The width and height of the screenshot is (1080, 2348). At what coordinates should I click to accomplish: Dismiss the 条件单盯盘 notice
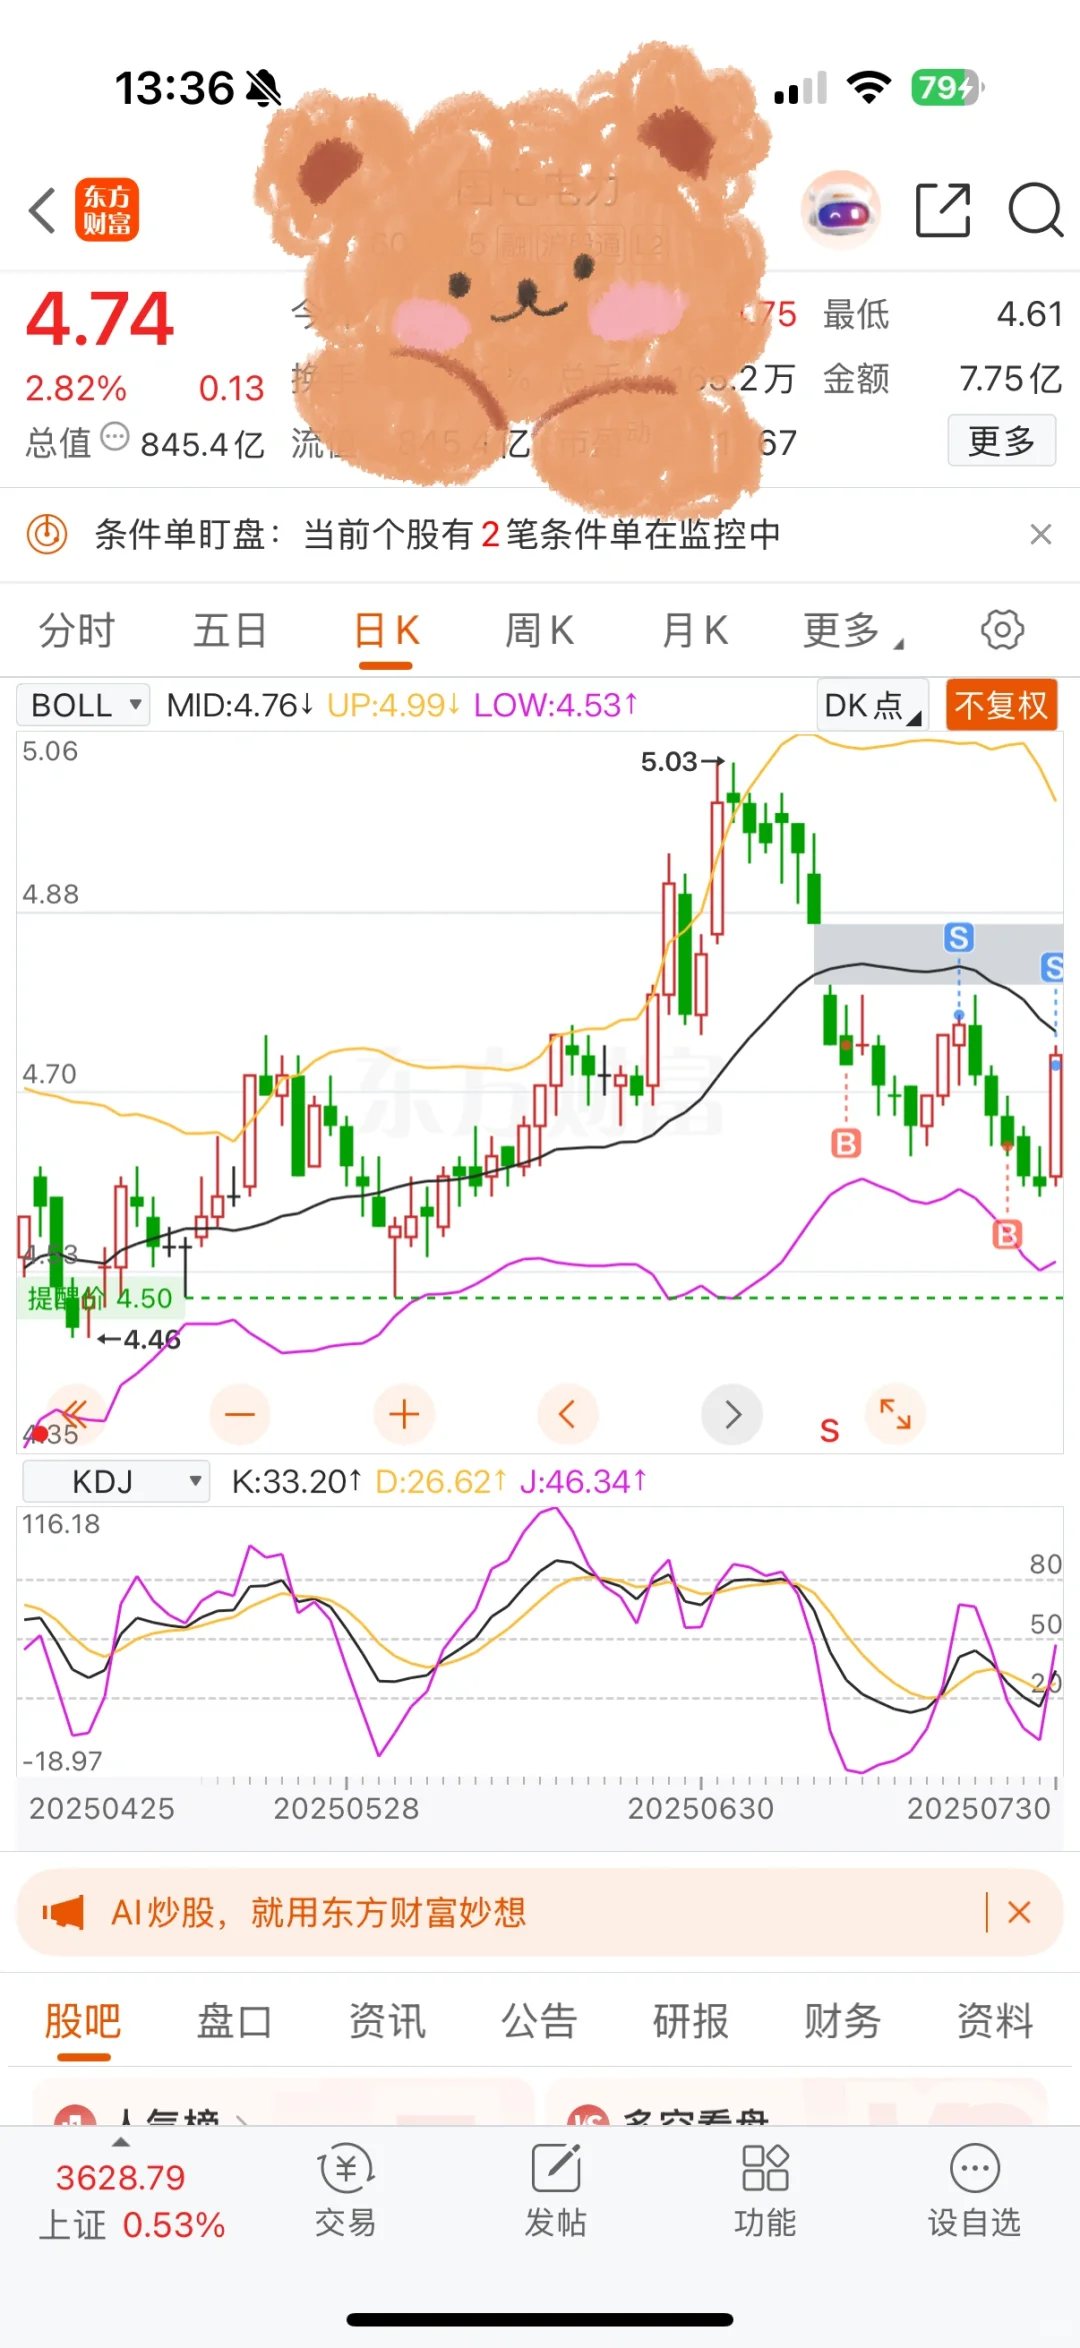pos(1040,535)
